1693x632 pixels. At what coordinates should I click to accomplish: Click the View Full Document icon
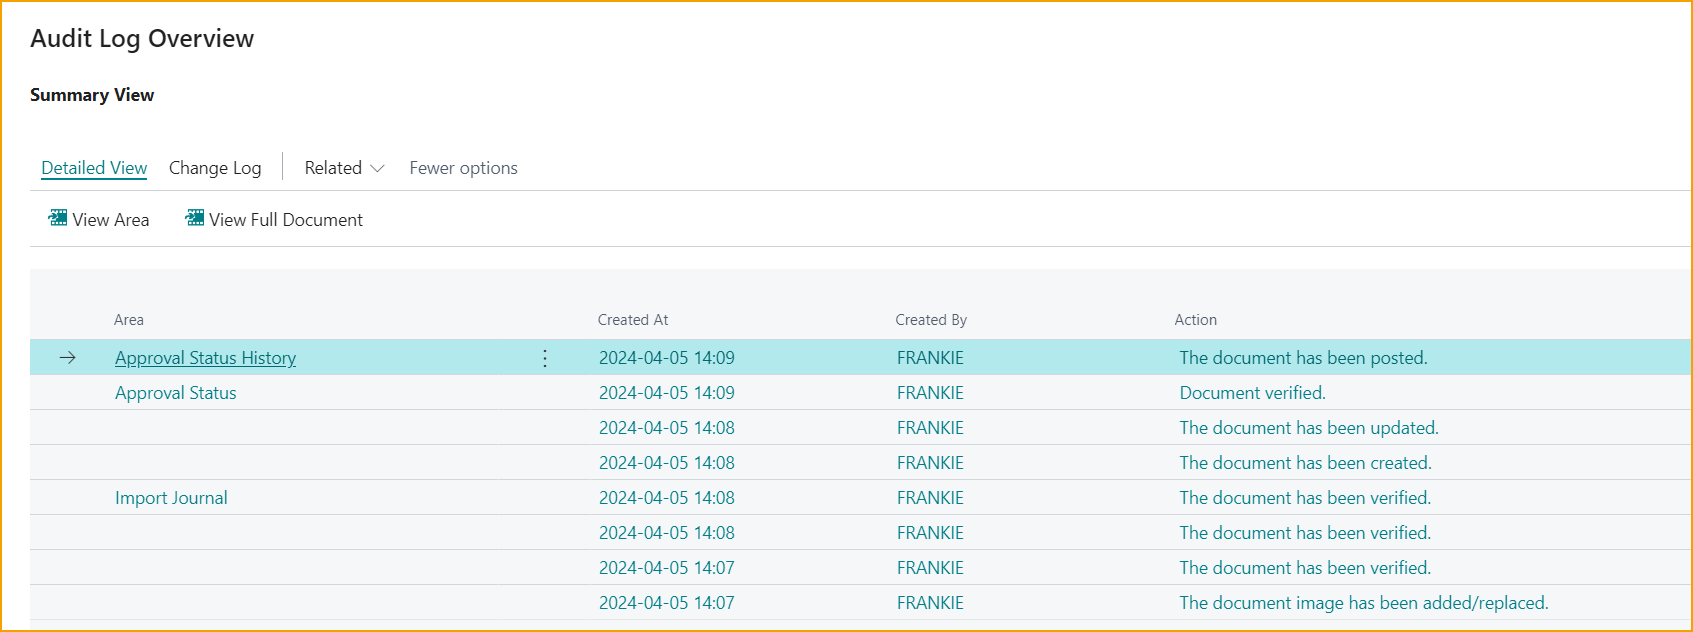[195, 219]
